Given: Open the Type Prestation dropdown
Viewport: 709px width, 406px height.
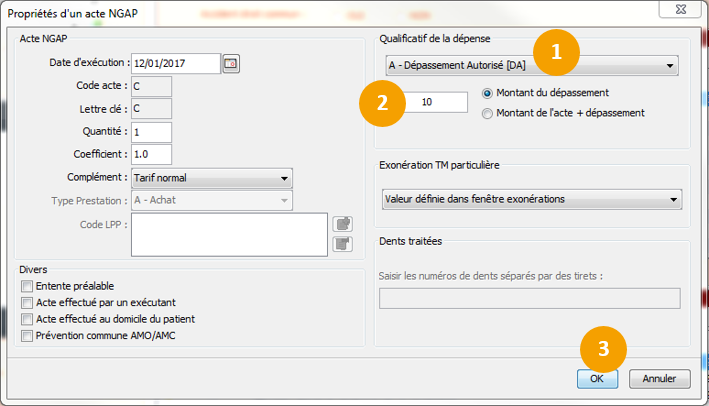Looking at the screenshot, I should [x=212, y=200].
